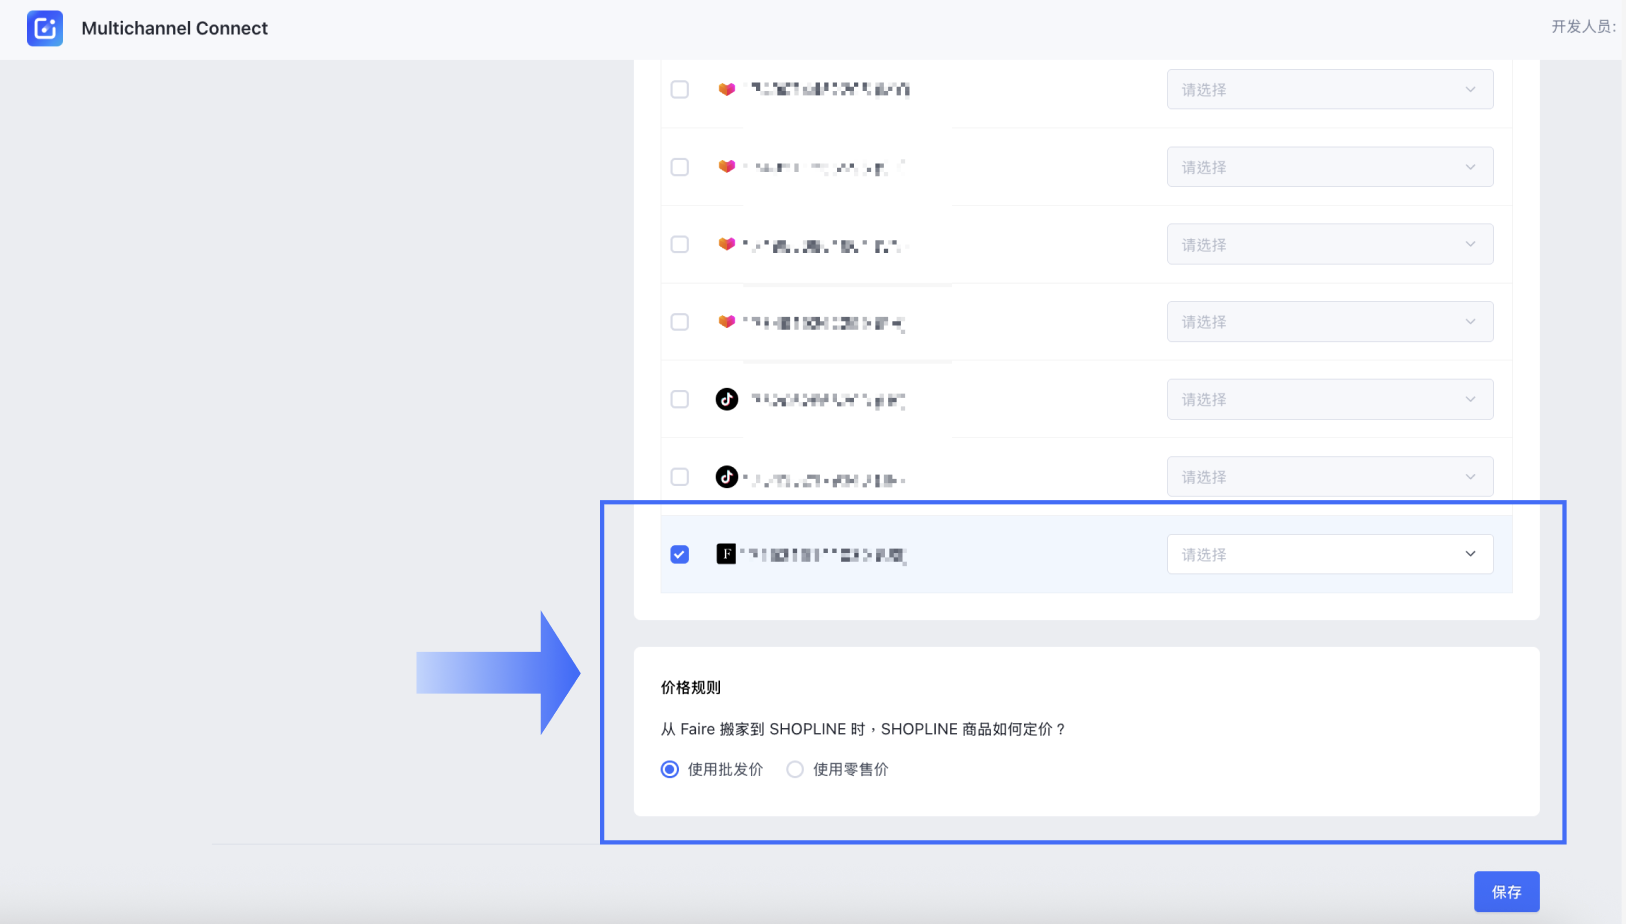Select the 使用批发价 radio button
Image resolution: width=1626 pixels, height=924 pixels.
[x=670, y=769]
